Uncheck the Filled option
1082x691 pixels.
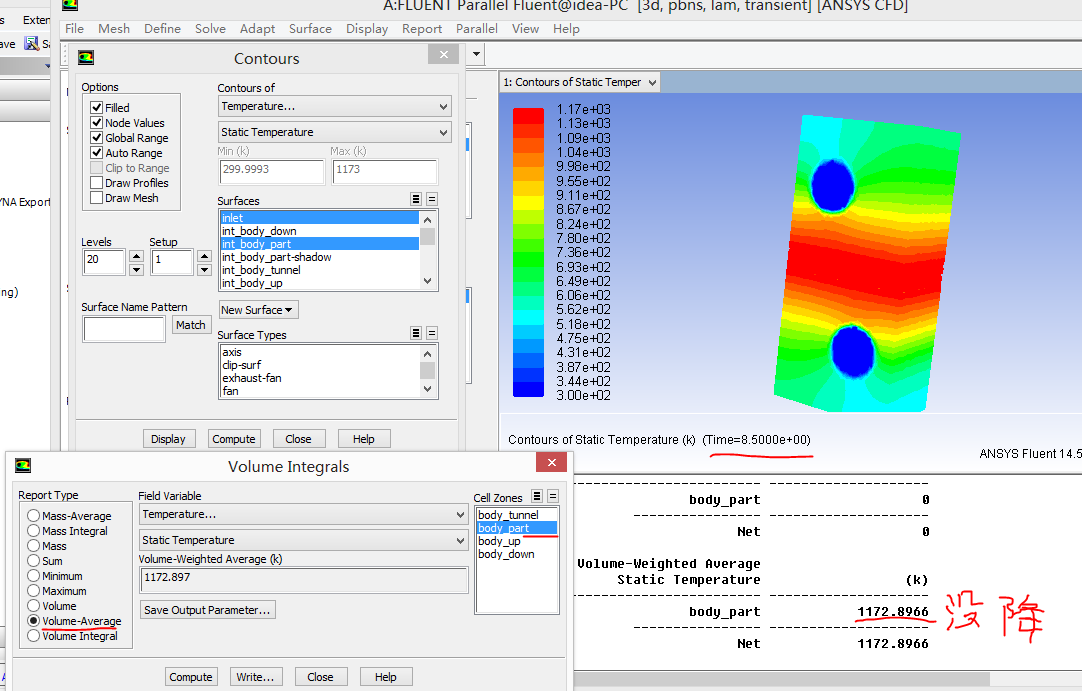point(97,108)
